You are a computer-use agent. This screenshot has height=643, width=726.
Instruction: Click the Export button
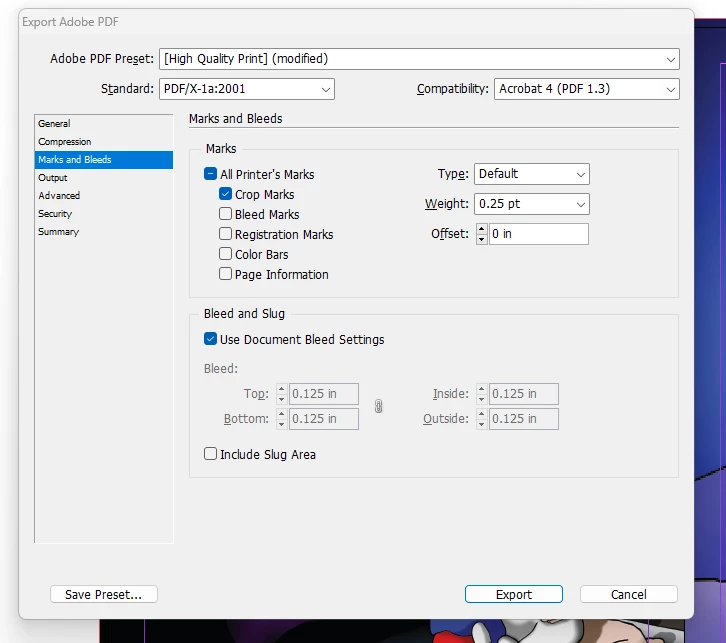pyautogui.click(x=514, y=594)
